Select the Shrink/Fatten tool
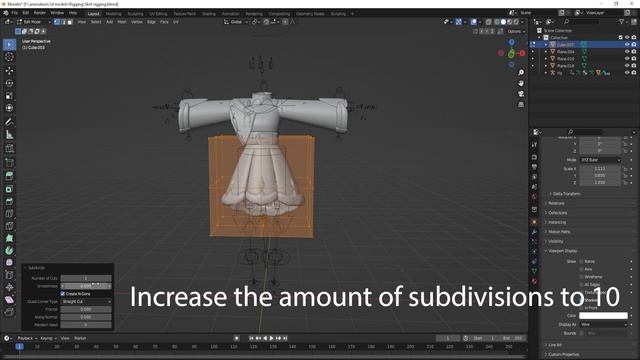640x360 pixels. tap(9, 287)
